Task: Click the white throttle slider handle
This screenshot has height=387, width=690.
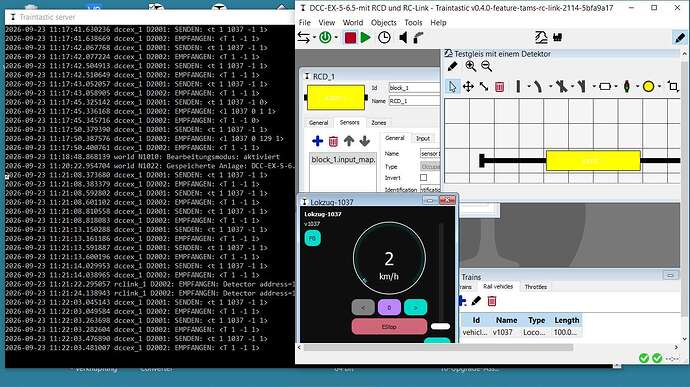Action: click(440, 326)
